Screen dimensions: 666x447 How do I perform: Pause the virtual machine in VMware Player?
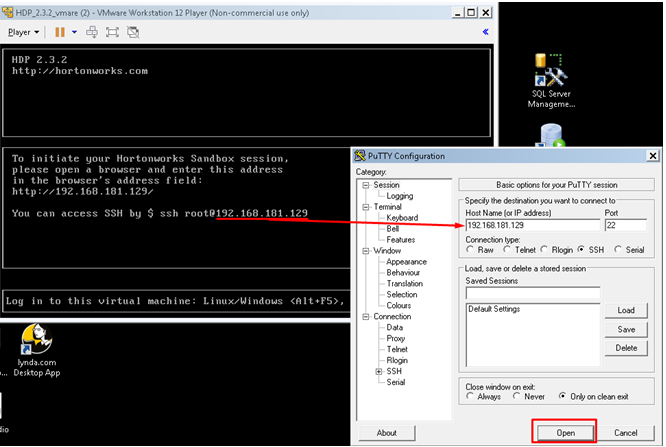pos(60,32)
